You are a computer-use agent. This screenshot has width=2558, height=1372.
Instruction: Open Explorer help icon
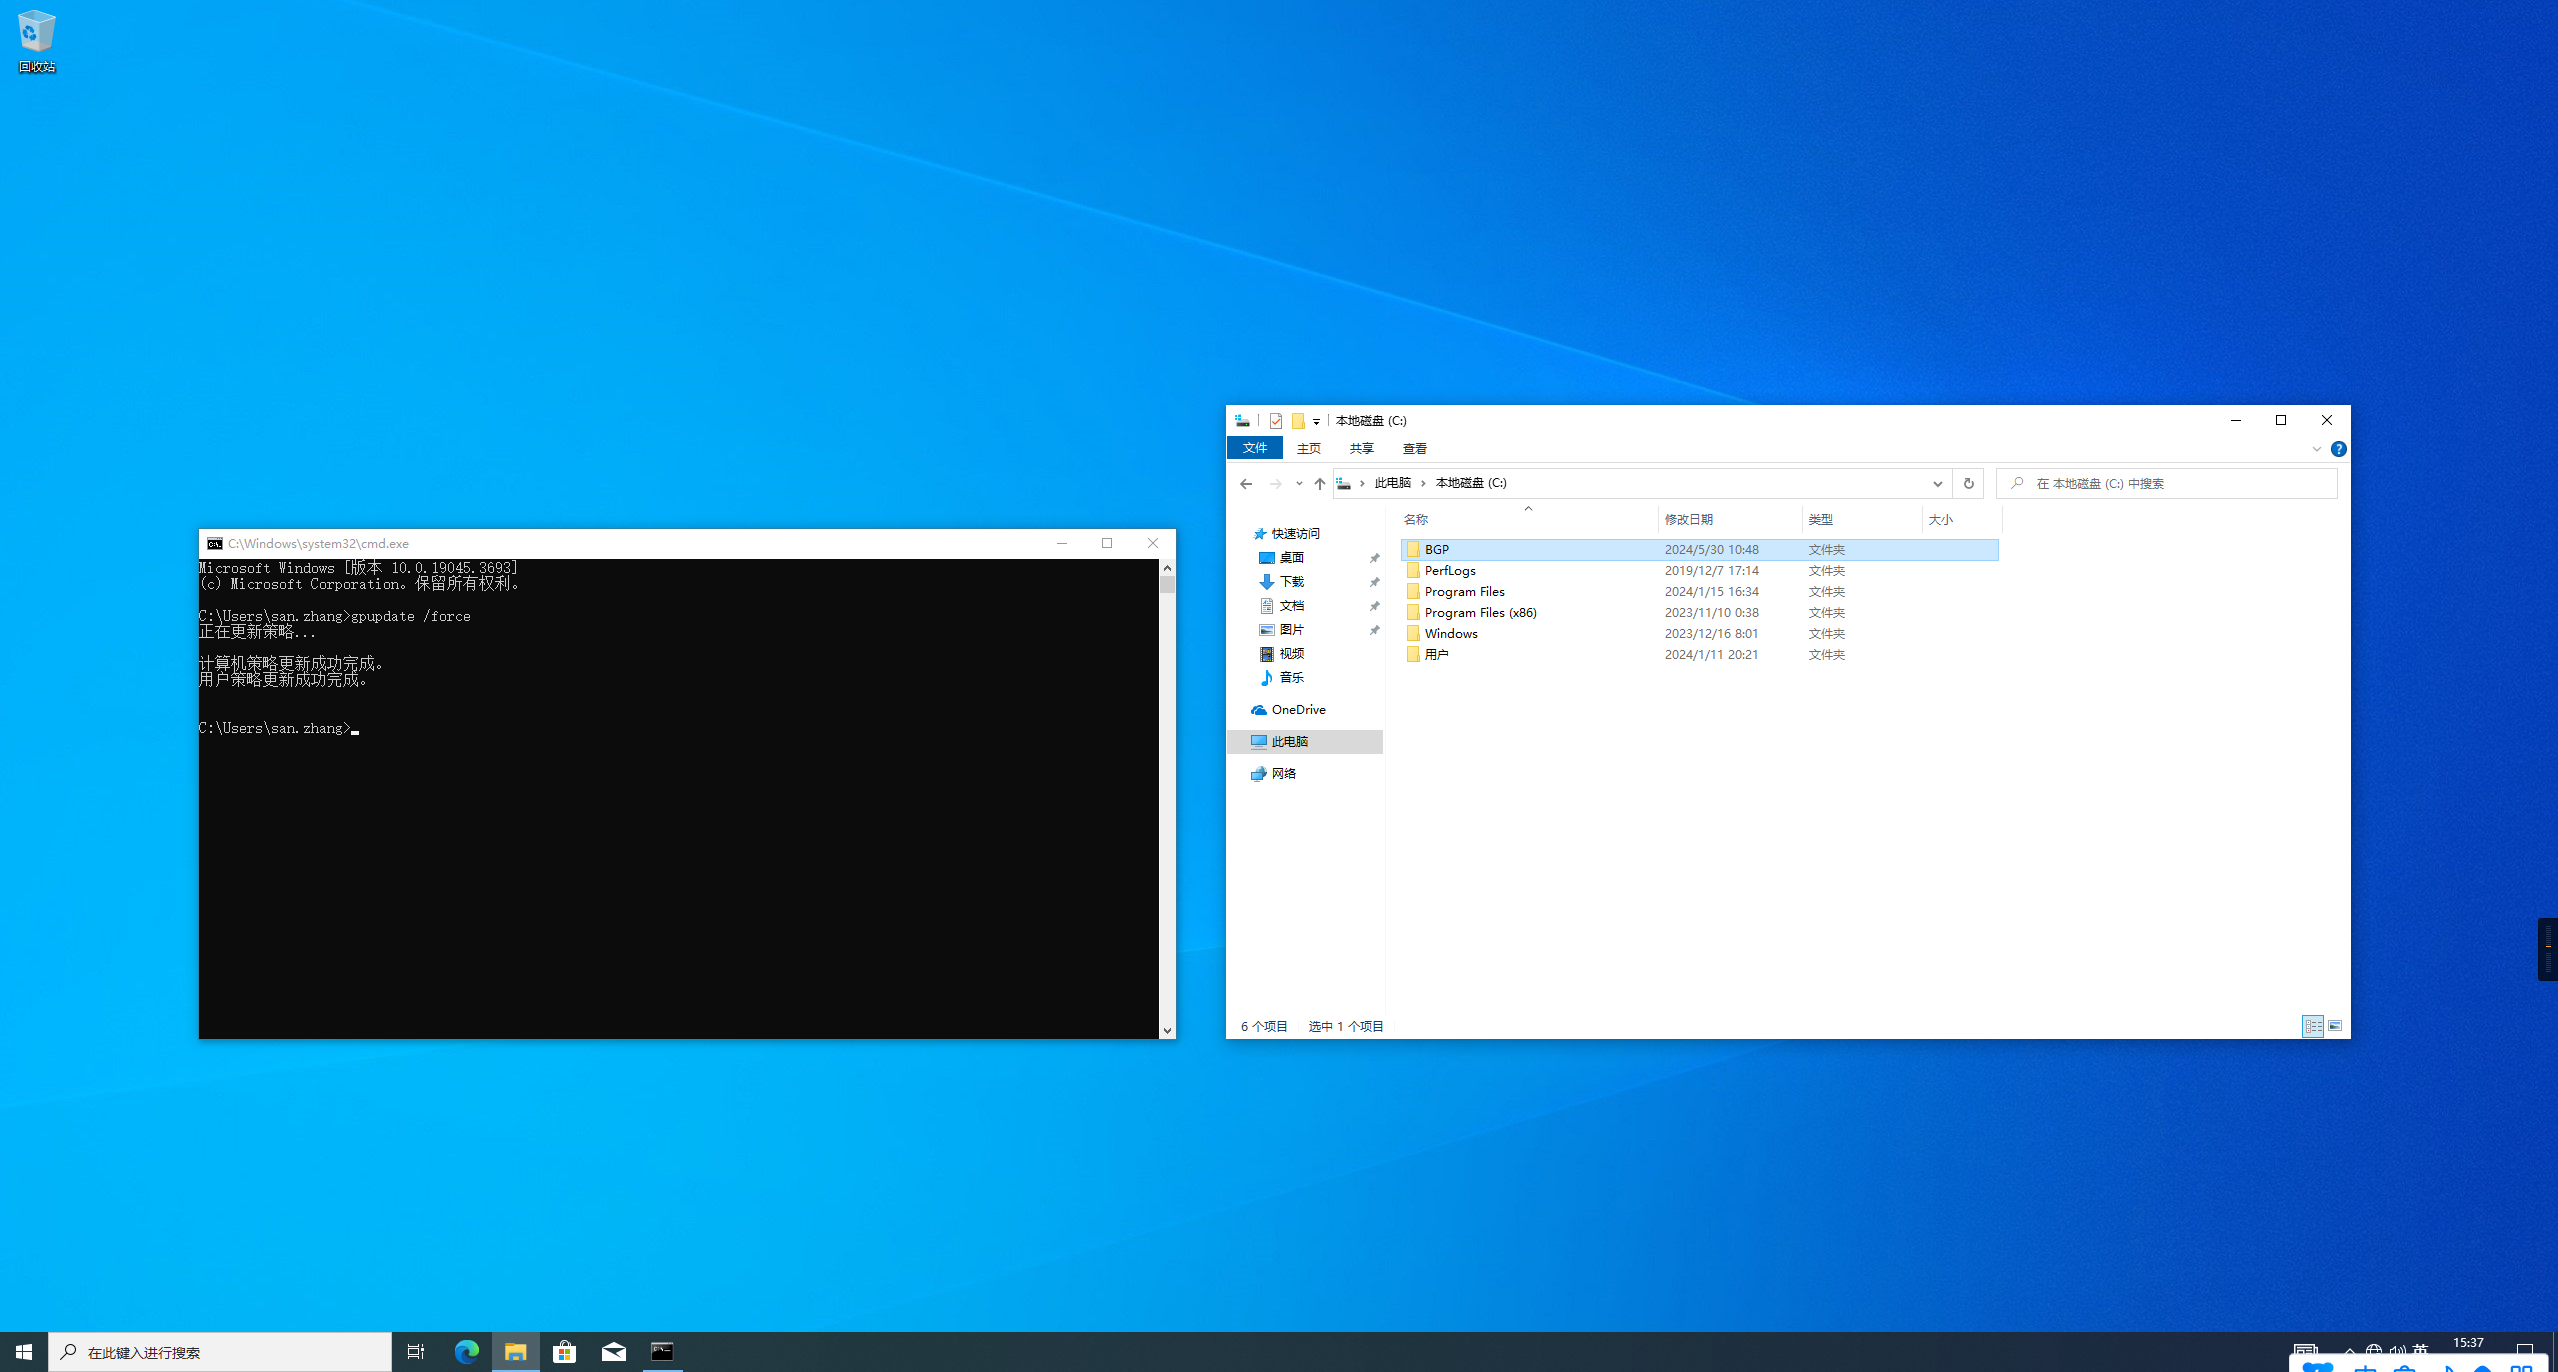click(2338, 449)
